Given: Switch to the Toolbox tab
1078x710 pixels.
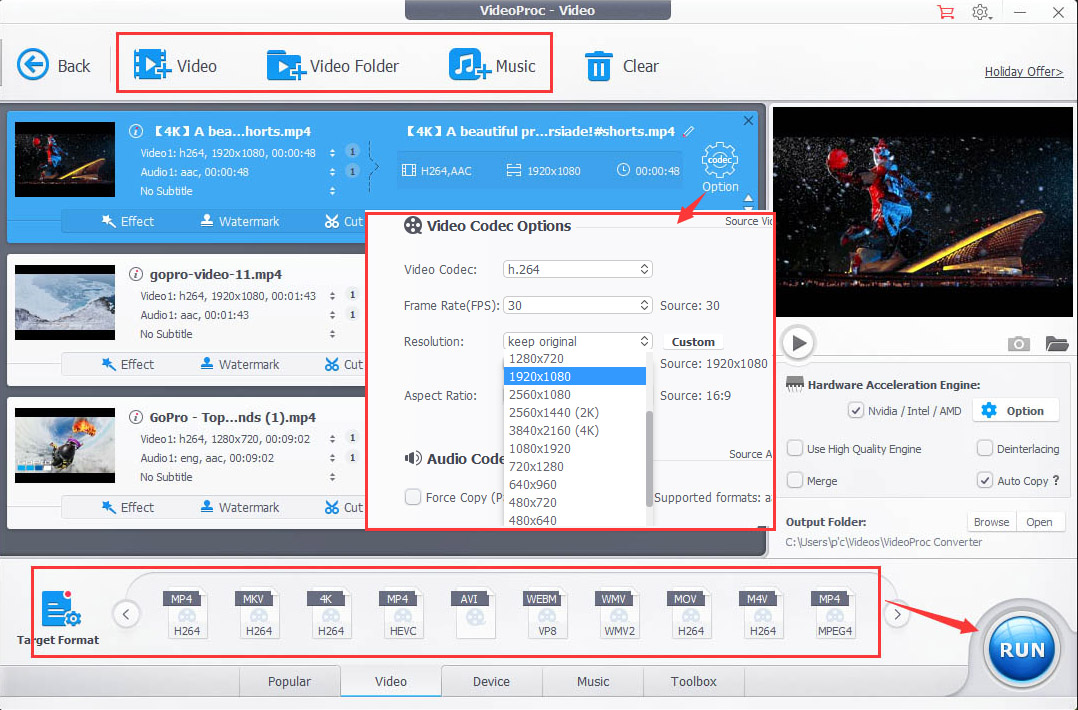Looking at the screenshot, I should click(694, 681).
